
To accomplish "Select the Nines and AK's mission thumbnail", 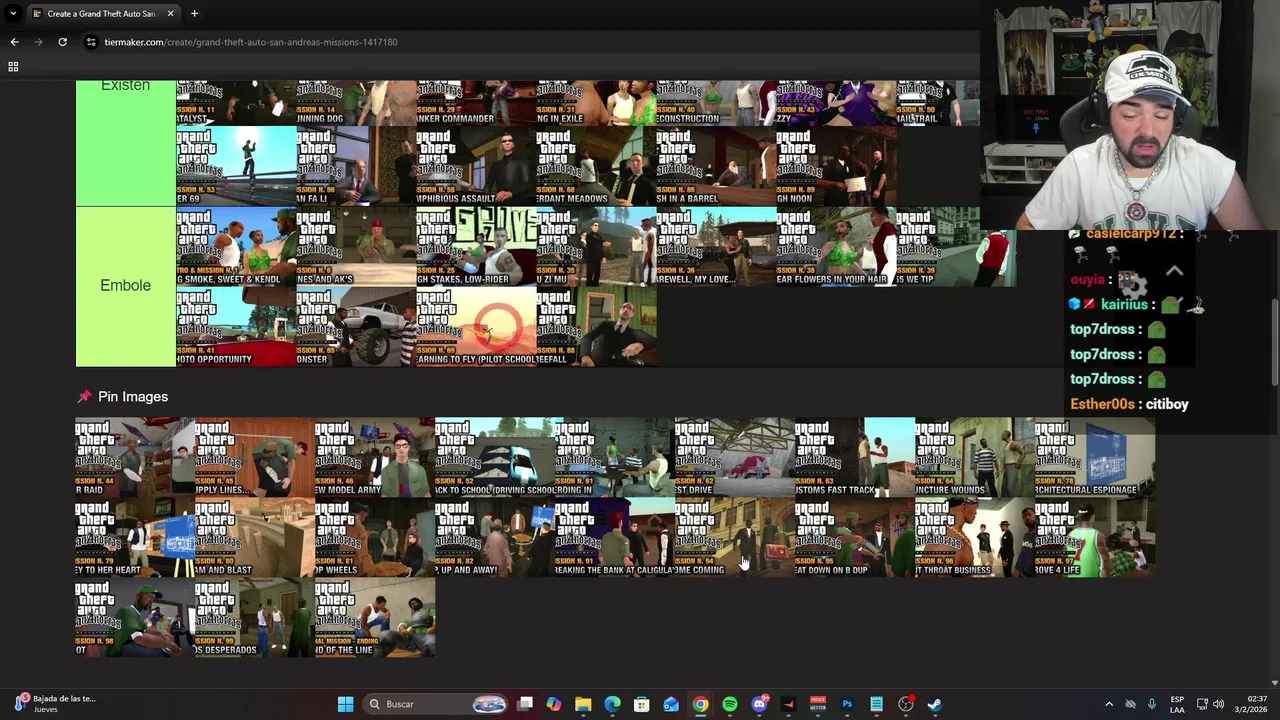I will tap(356, 246).
